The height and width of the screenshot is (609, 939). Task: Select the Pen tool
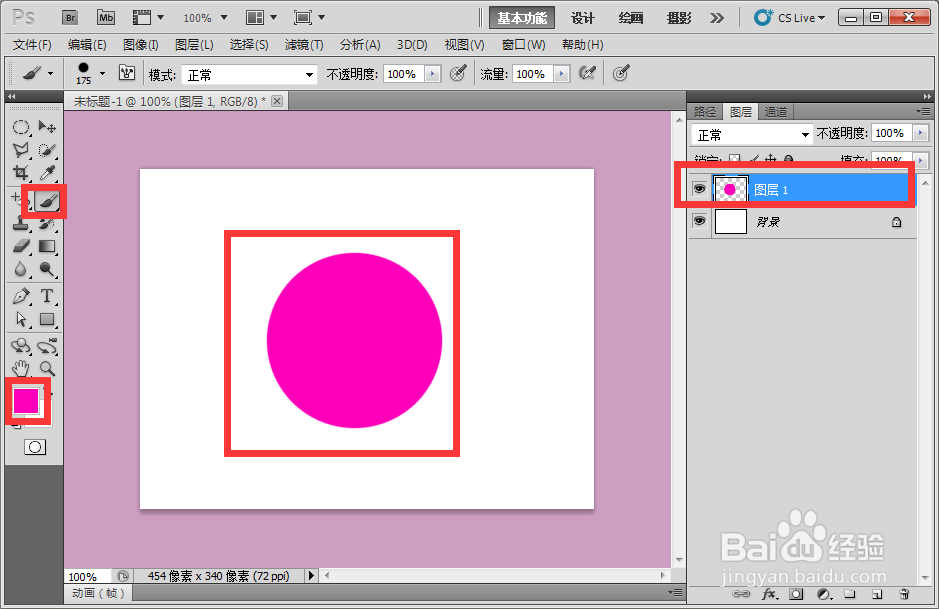[x=21, y=296]
